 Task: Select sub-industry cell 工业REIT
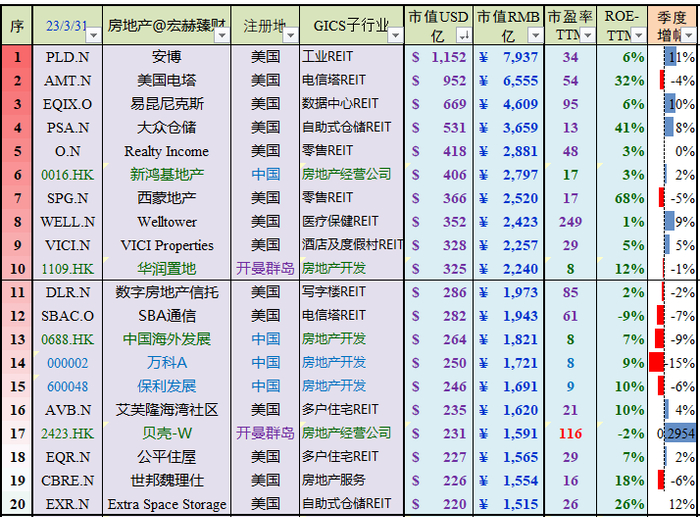pyautogui.click(x=352, y=57)
